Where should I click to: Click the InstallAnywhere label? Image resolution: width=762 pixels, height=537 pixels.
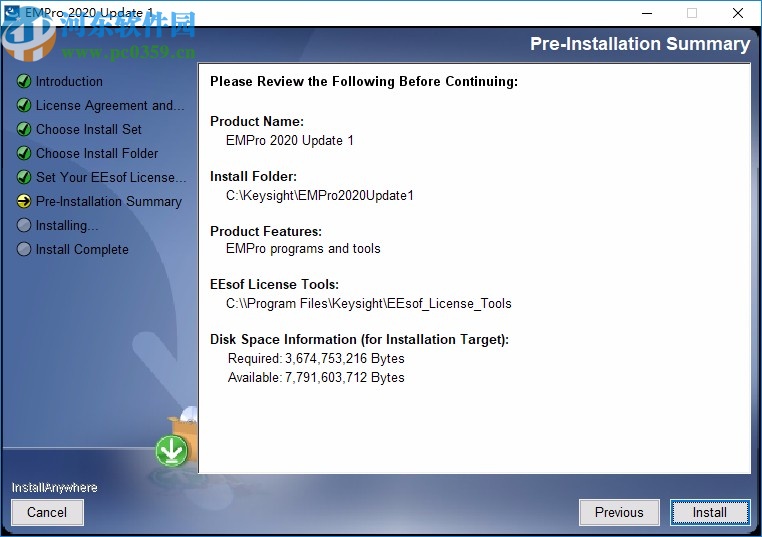pyautogui.click(x=54, y=487)
